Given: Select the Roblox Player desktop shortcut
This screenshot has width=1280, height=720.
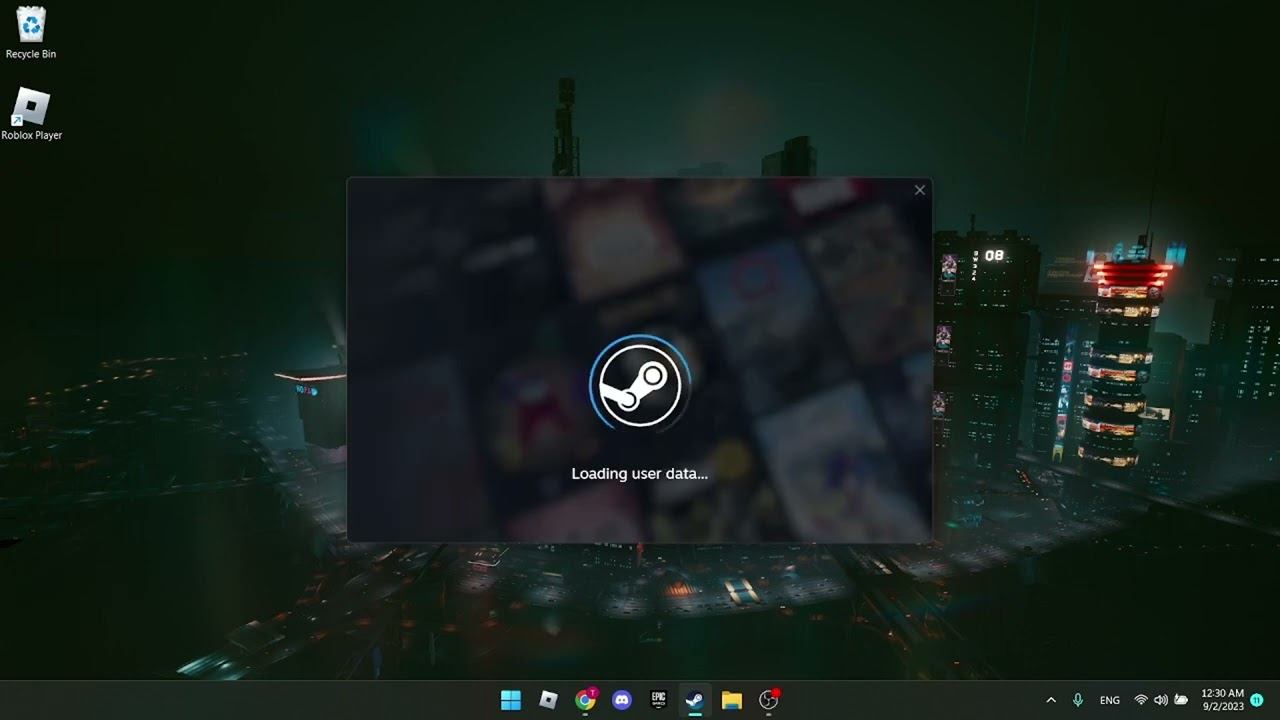Looking at the screenshot, I should tap(32, 114).
